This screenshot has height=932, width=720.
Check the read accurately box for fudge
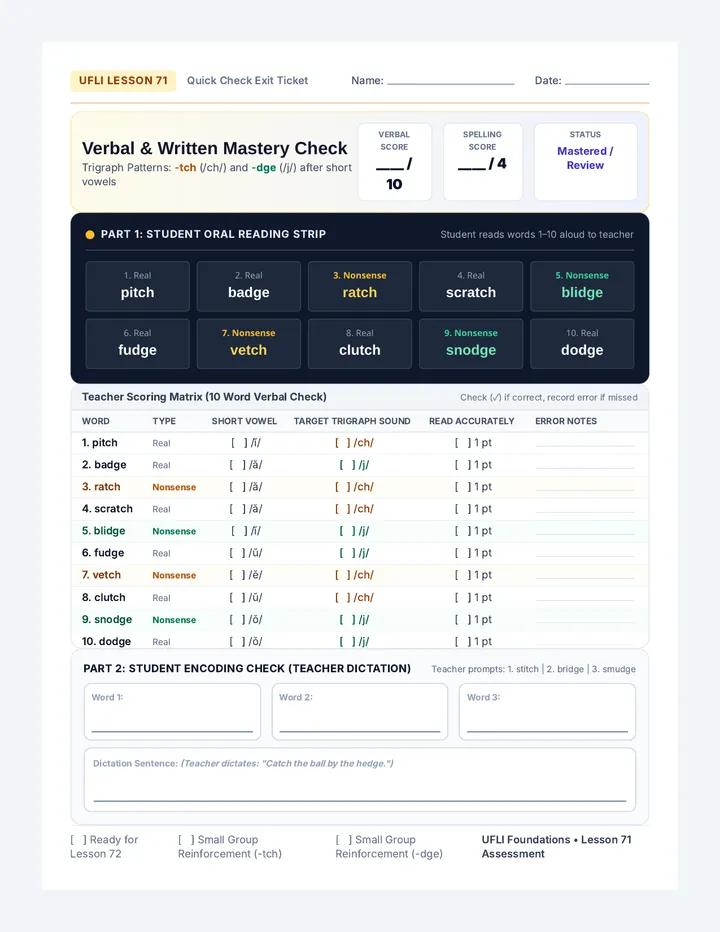tap(463, 553)
